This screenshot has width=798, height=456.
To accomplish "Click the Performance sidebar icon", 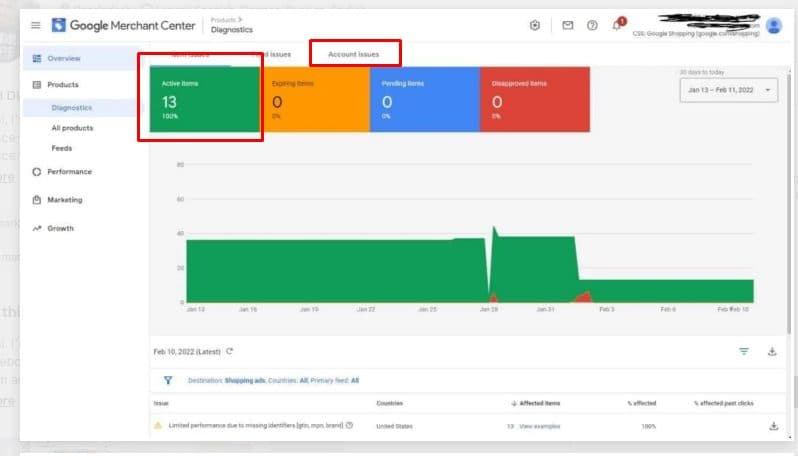I will point(37,172).
